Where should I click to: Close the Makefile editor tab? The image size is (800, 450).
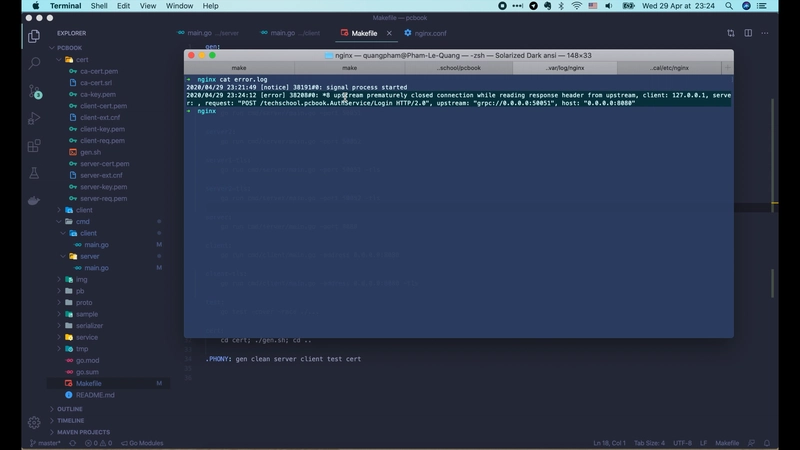[x=389, y=33]
